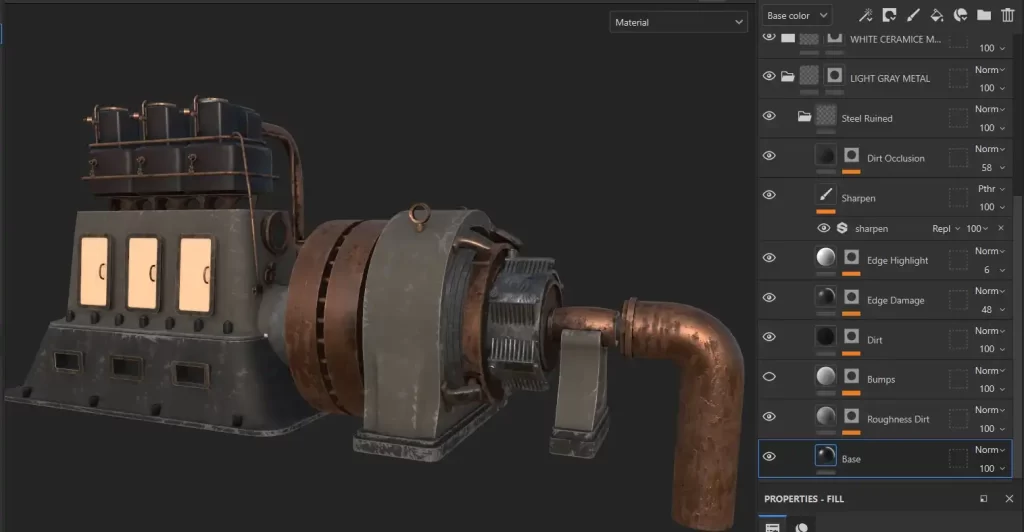This screenshot has width=1024, height=532.
Task: Create a new folder in layer stack
Action: (x=984, y=15)
